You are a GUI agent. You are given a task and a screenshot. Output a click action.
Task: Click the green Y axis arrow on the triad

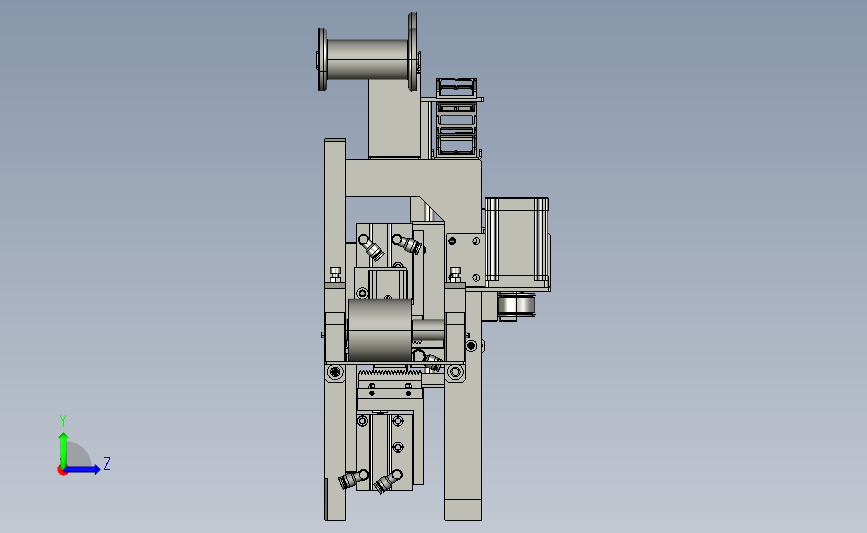coord(64,449)
